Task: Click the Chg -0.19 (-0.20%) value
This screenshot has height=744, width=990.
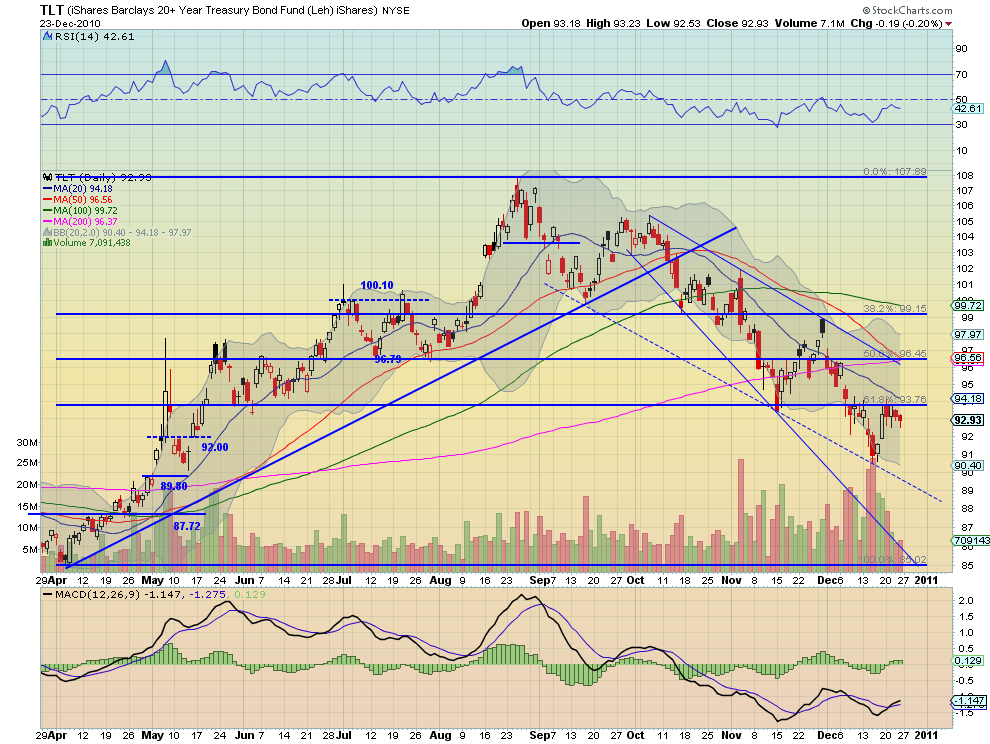Action: click(897, 23)
